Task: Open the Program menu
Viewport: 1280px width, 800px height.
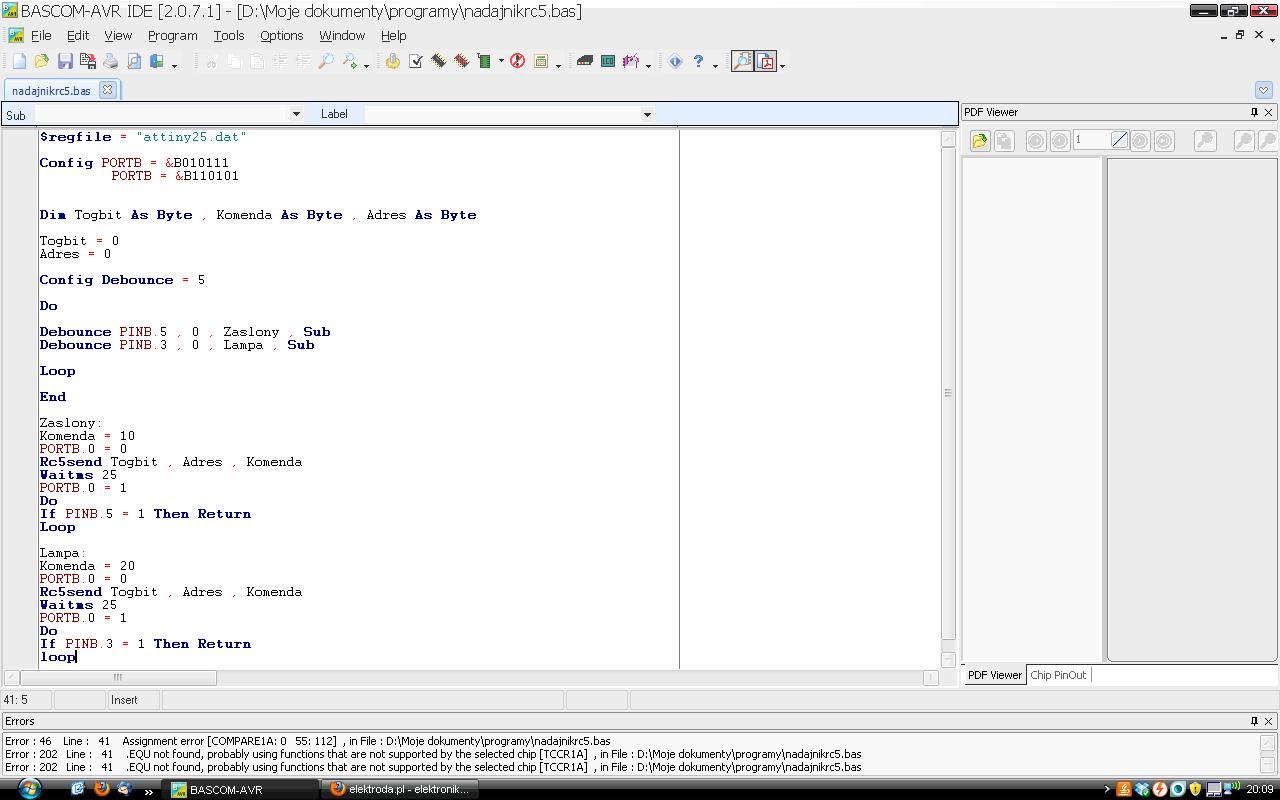Action: coord(172,35)
